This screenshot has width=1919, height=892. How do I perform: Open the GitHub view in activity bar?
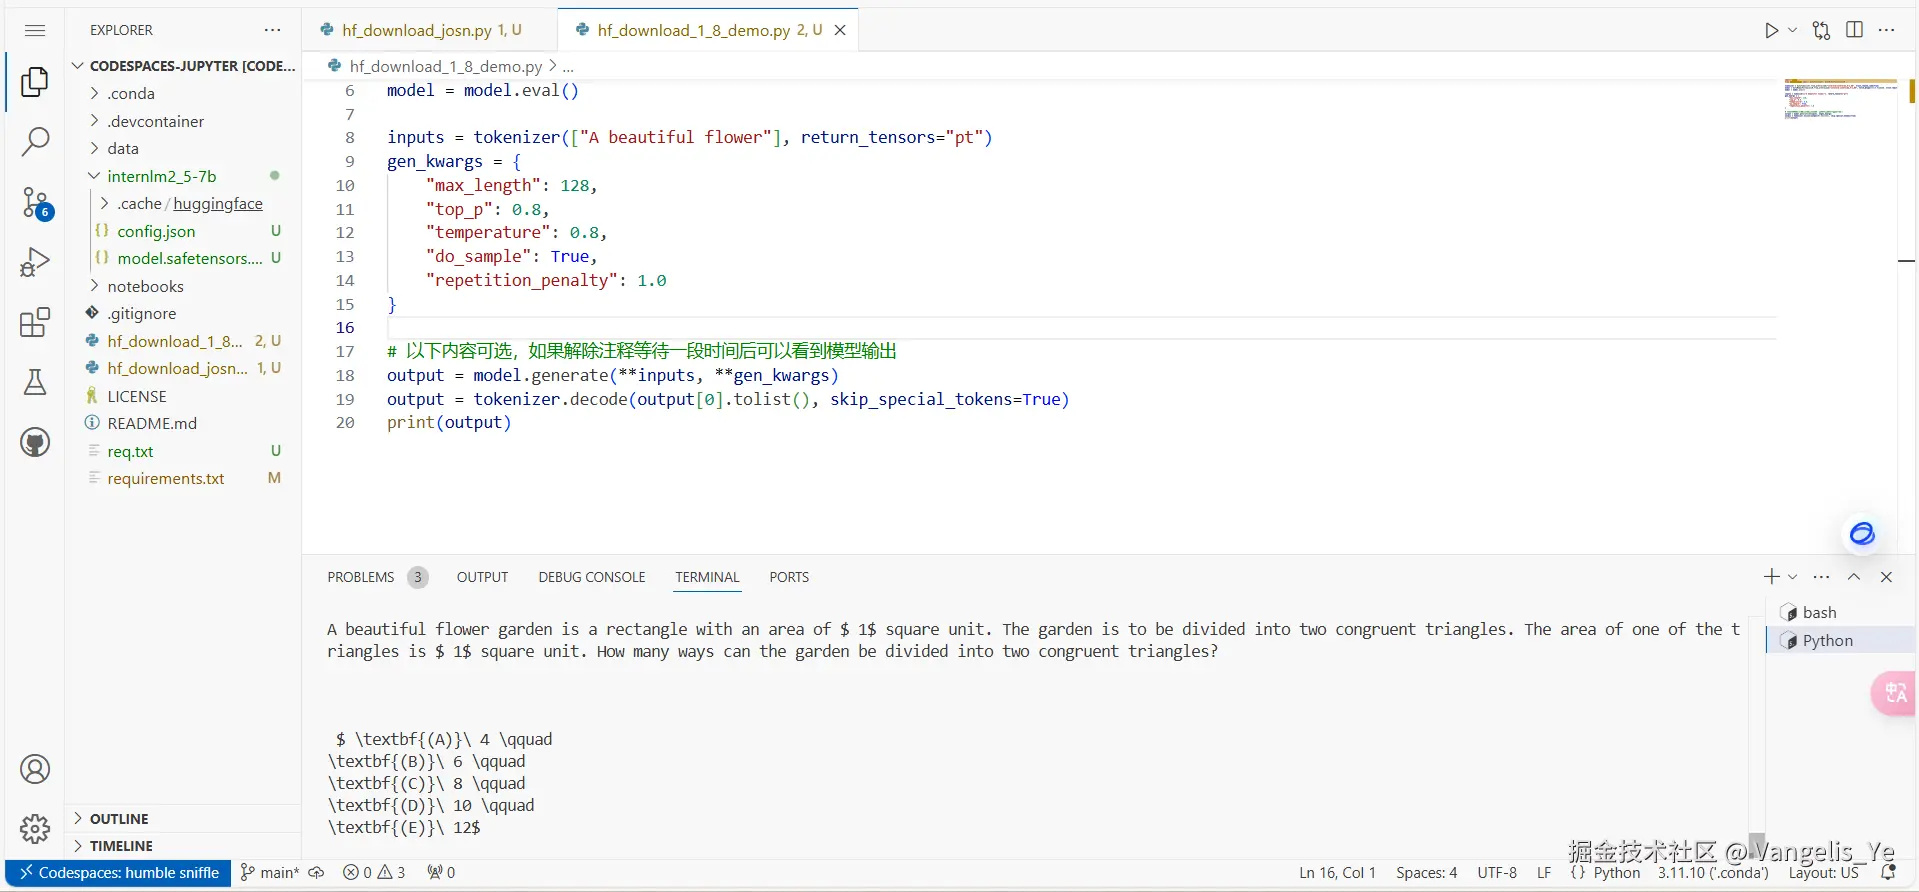[35, 442]
